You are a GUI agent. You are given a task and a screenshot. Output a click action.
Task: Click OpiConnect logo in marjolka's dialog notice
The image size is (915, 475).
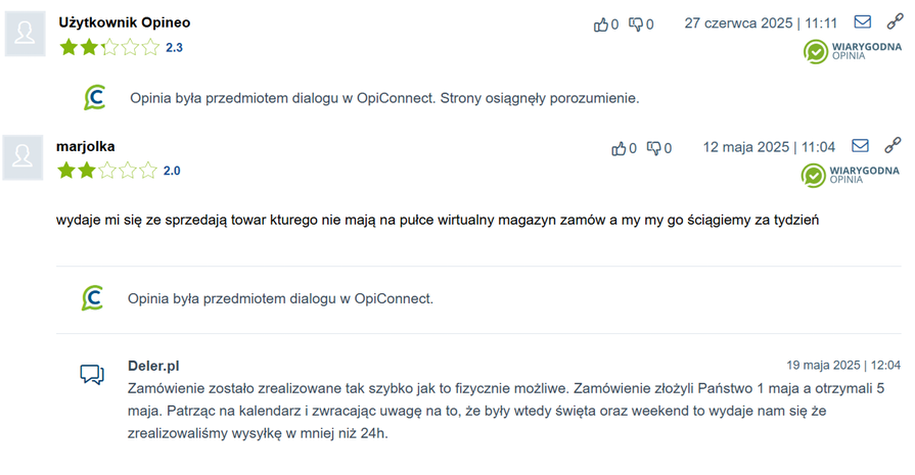(x=93, y=298)
